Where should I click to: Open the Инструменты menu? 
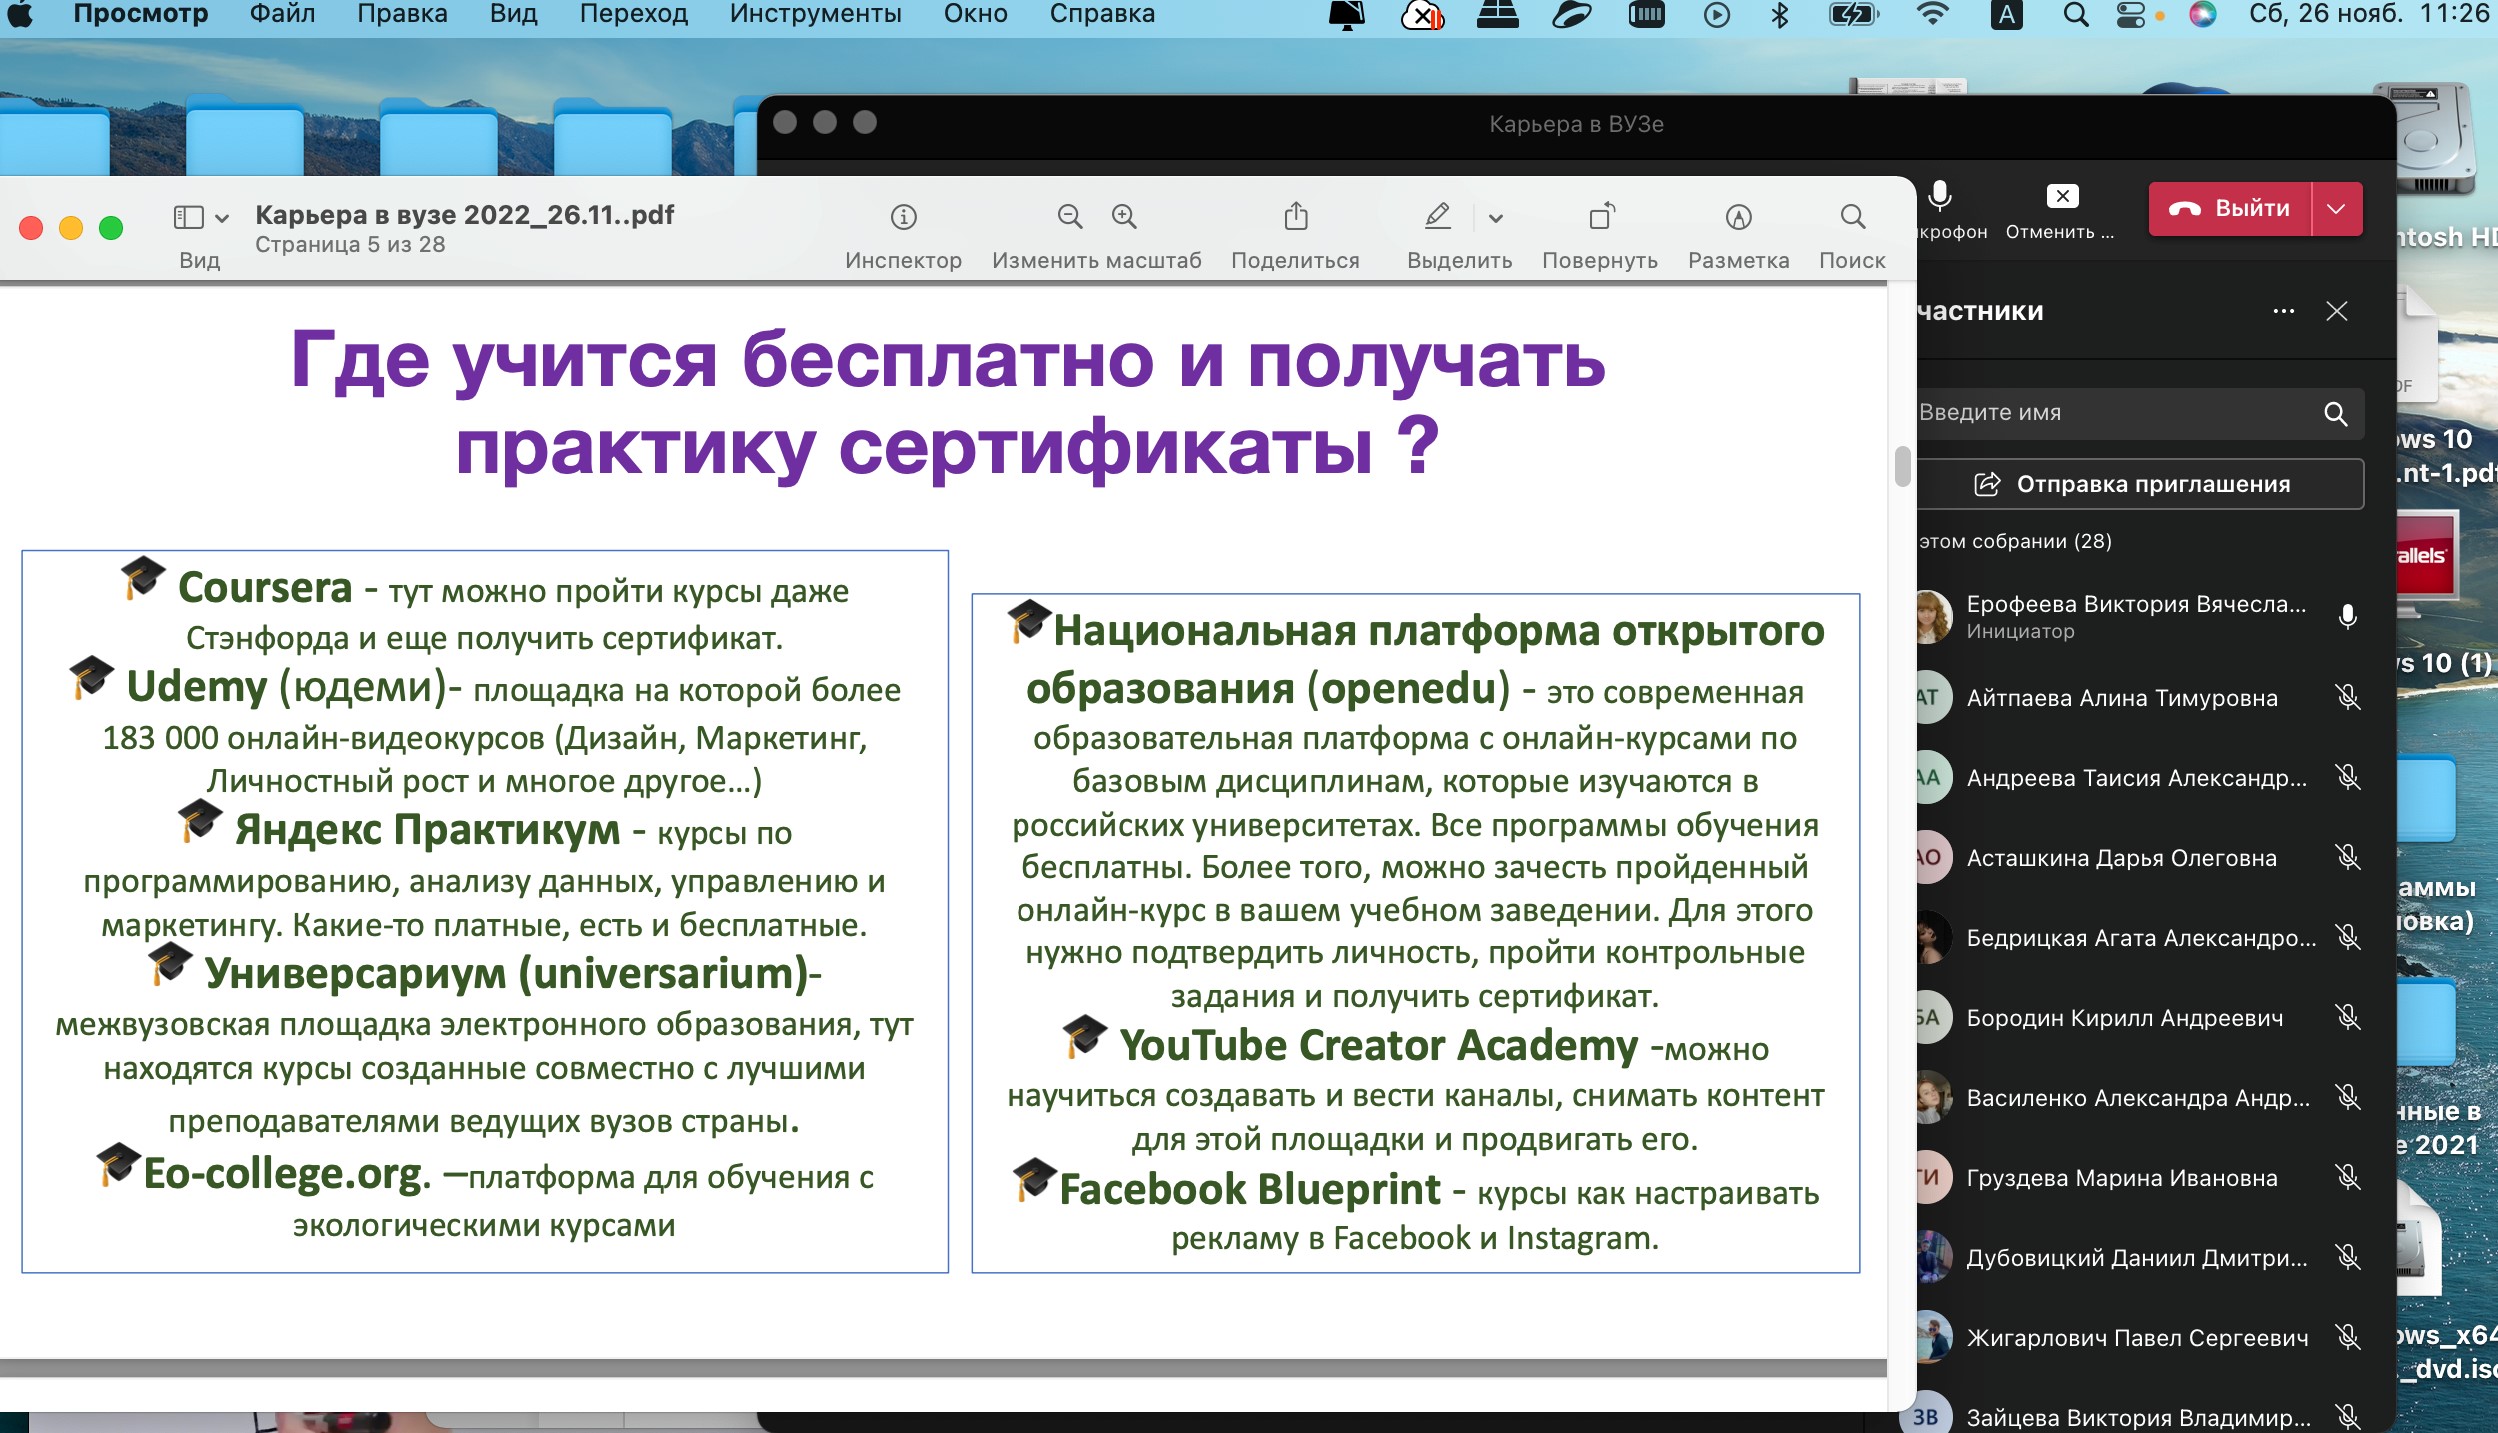(816, 14)
